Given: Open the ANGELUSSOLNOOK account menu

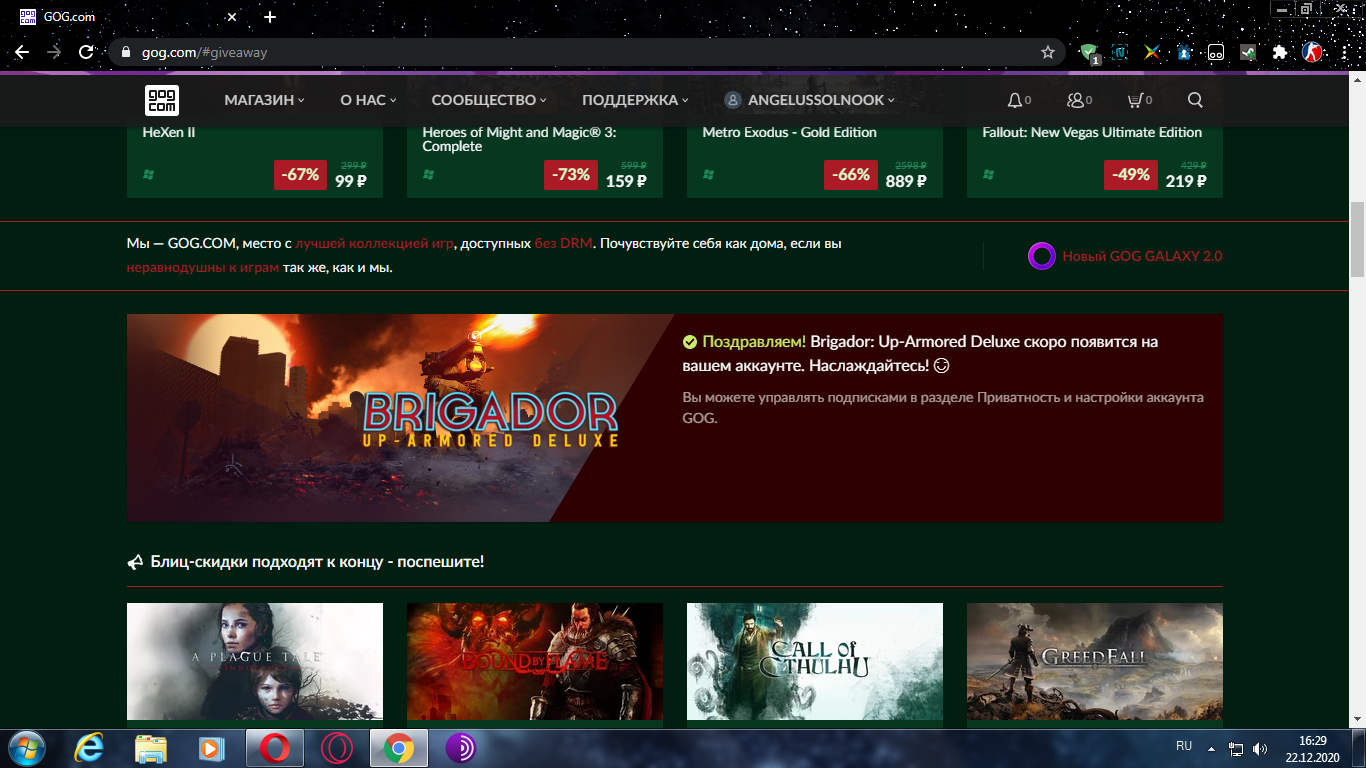Looking at the screenshot, I should [x=810, y=100].
